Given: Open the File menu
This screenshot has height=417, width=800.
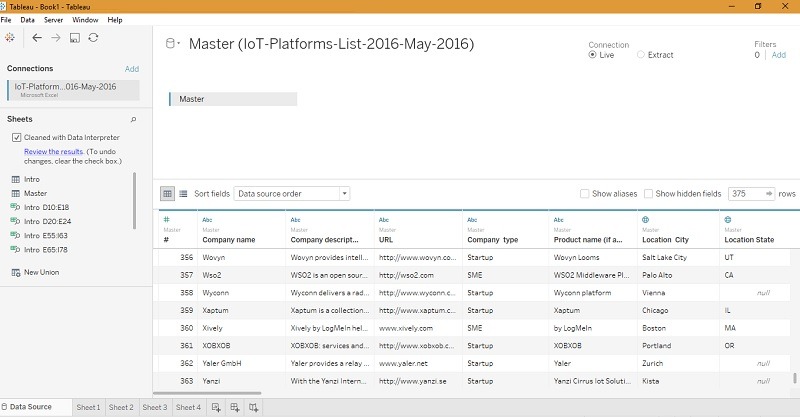Looking at the screenshot, I should tap(6, 20).
